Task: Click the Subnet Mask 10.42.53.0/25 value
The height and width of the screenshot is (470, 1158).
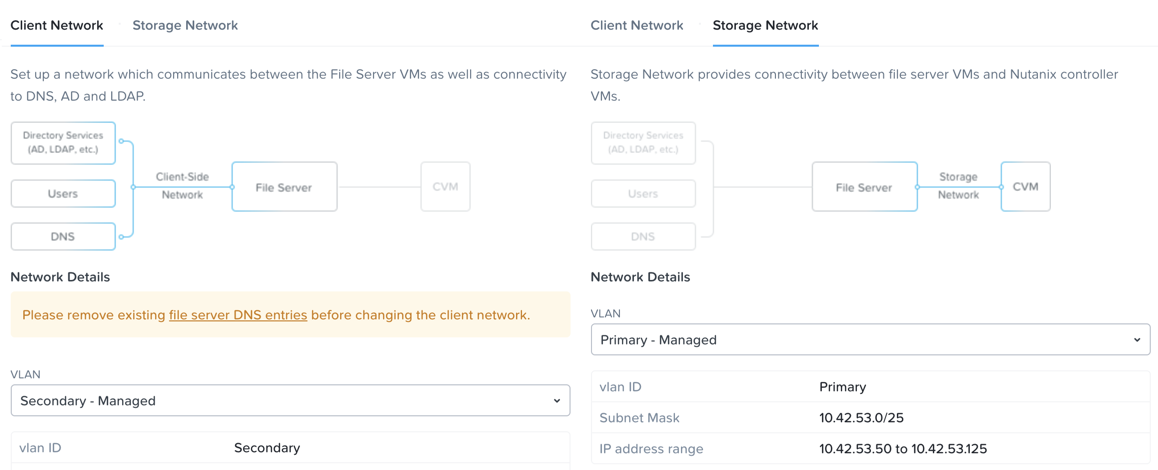Action: (862, 418)
